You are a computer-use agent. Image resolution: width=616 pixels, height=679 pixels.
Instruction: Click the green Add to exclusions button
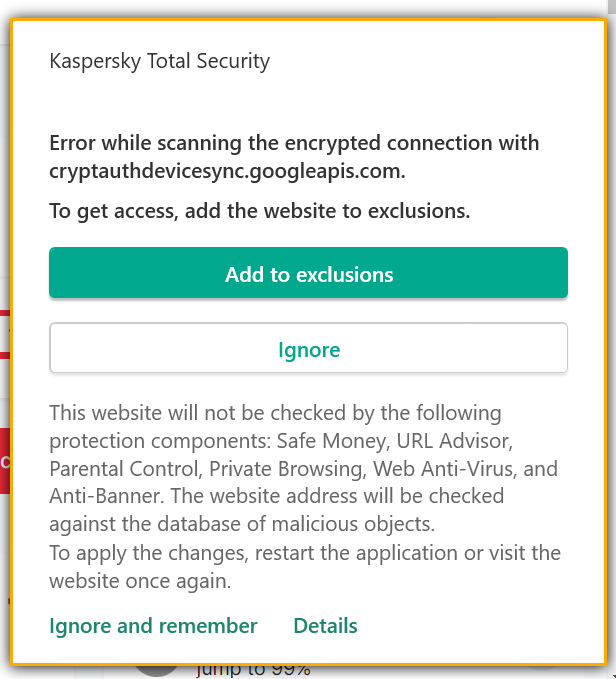point(308,272)
